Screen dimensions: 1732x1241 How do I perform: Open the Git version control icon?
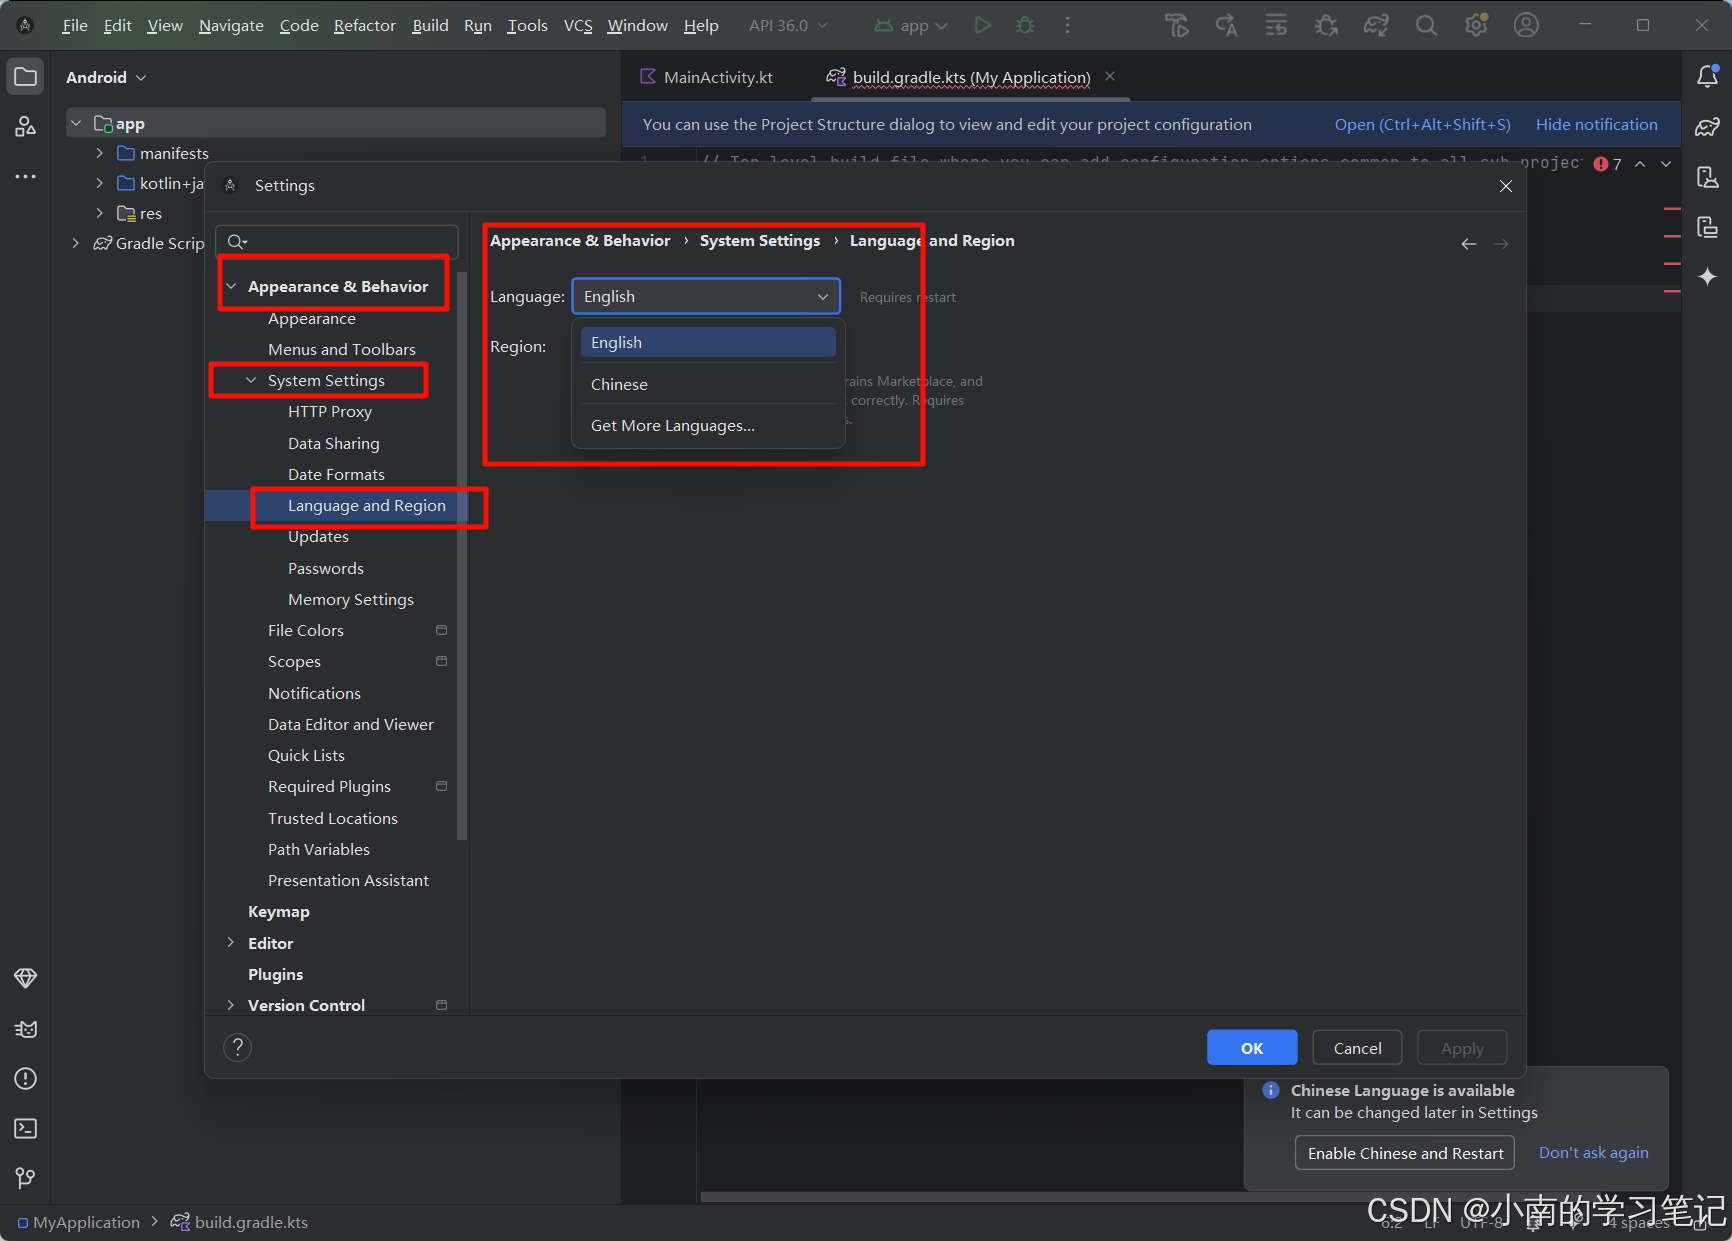(x=26, y=1178)
